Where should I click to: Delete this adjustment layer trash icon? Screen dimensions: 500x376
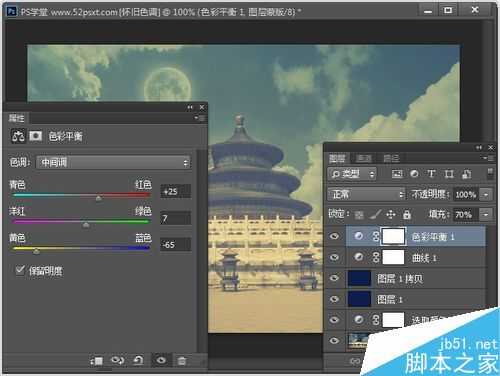182,360
